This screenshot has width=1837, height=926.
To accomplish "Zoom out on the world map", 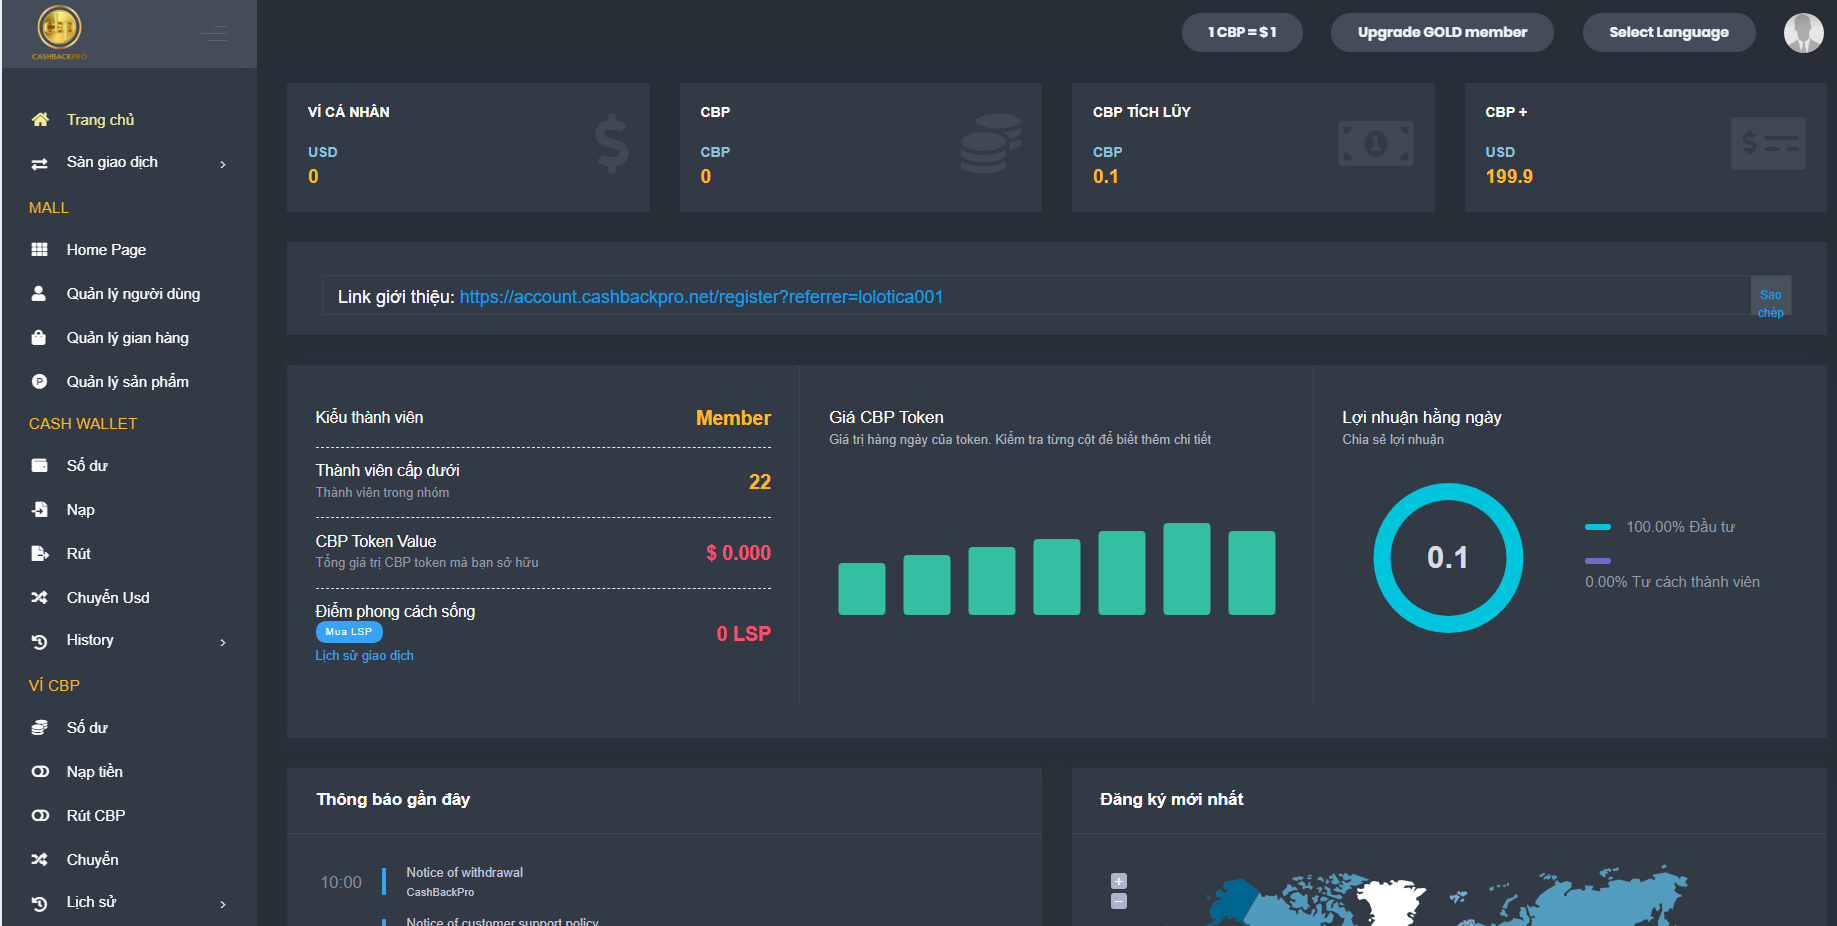I will pyautogui.click(x=1119, y=901).
